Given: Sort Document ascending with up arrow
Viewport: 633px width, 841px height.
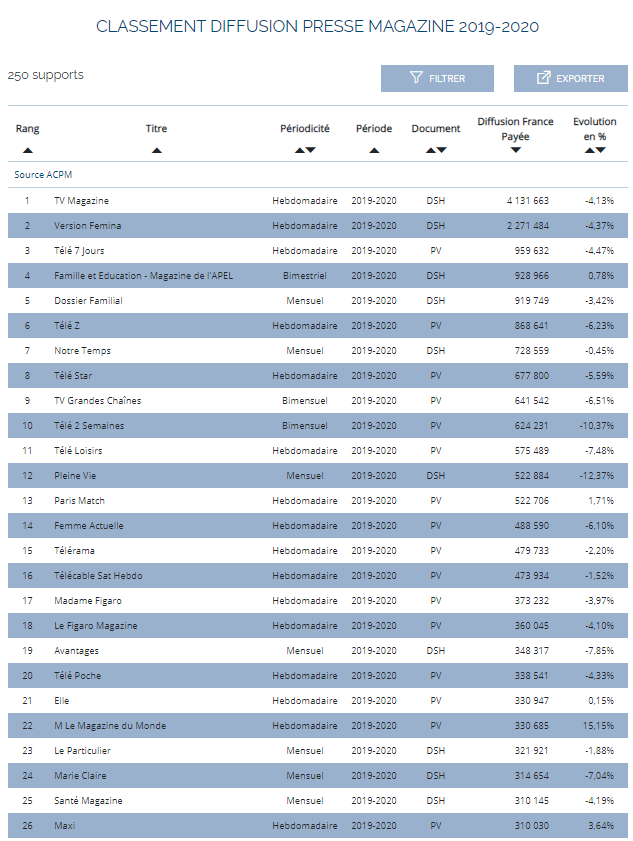Looking at the screenshot, I should click(431, 151).
